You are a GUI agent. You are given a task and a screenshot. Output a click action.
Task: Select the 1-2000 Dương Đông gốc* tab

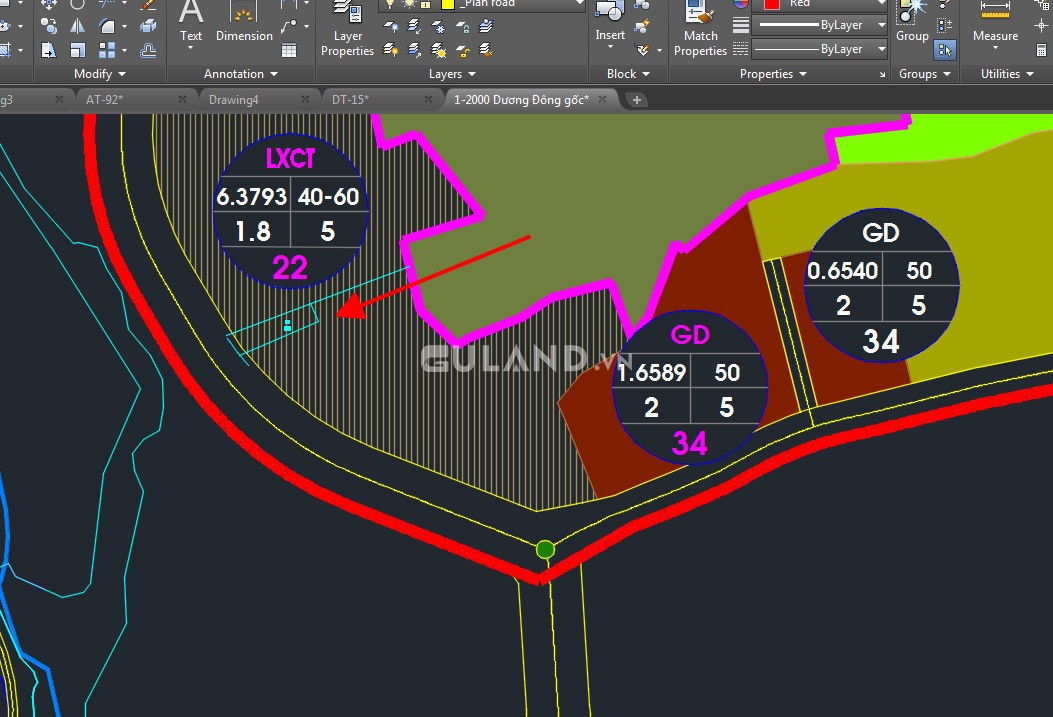tap(521, 99)
